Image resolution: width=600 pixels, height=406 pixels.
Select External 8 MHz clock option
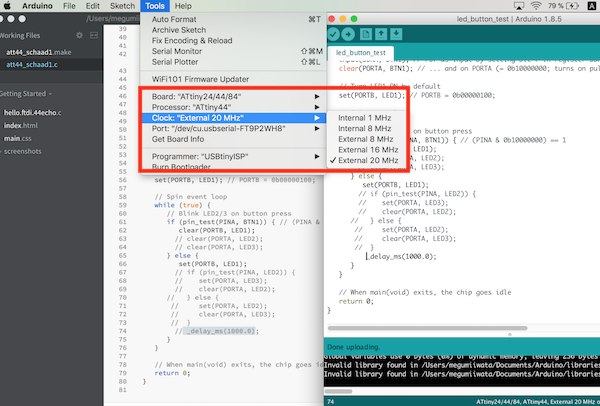365,139
